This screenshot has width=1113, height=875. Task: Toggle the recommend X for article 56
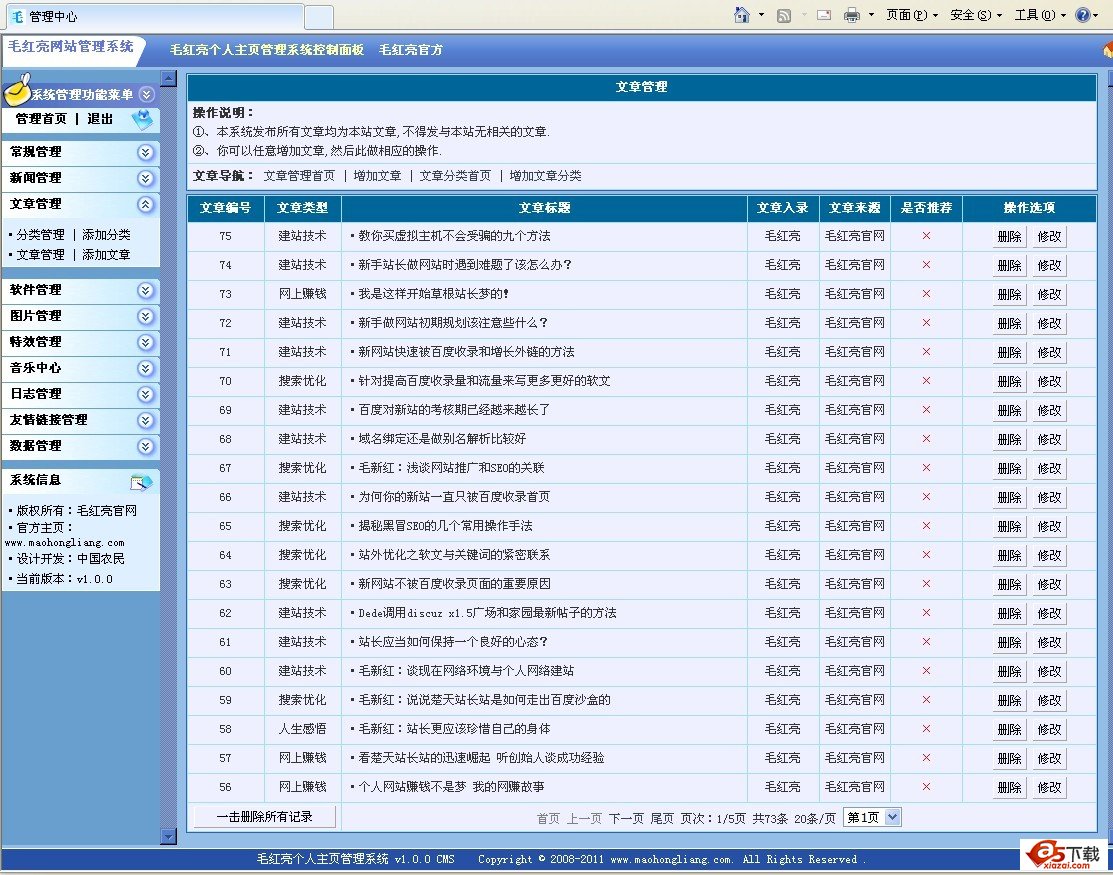click(x=926, y=787)
